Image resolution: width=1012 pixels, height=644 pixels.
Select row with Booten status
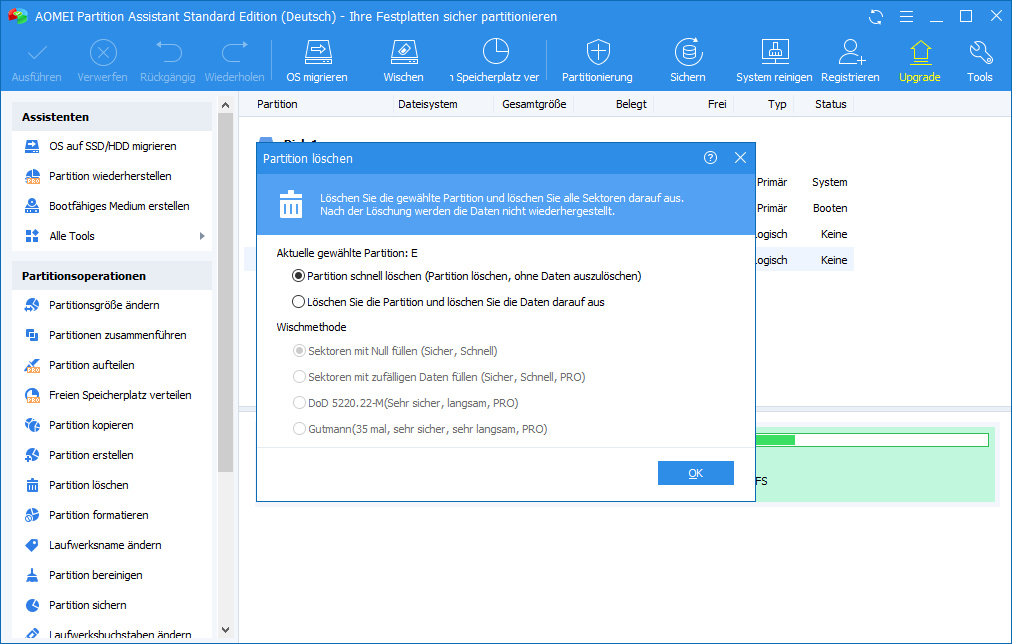[805, 208]
